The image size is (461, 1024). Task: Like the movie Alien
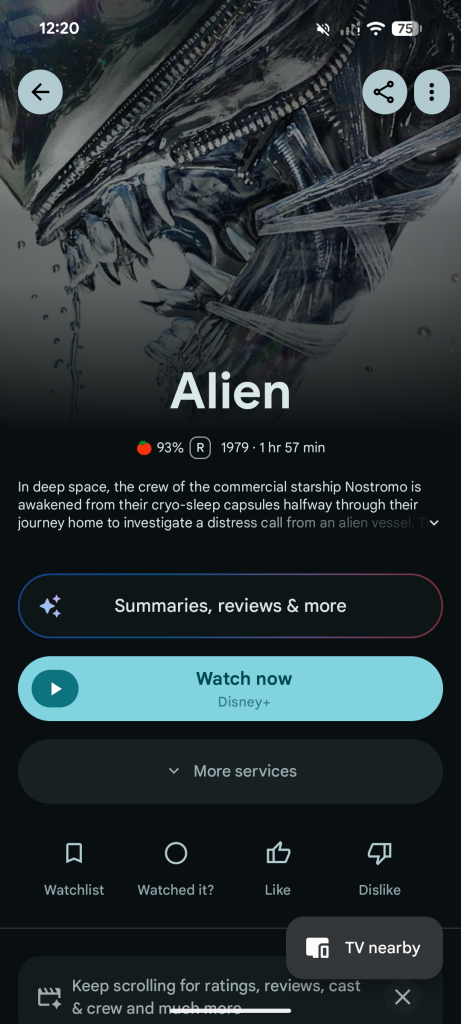278,869
